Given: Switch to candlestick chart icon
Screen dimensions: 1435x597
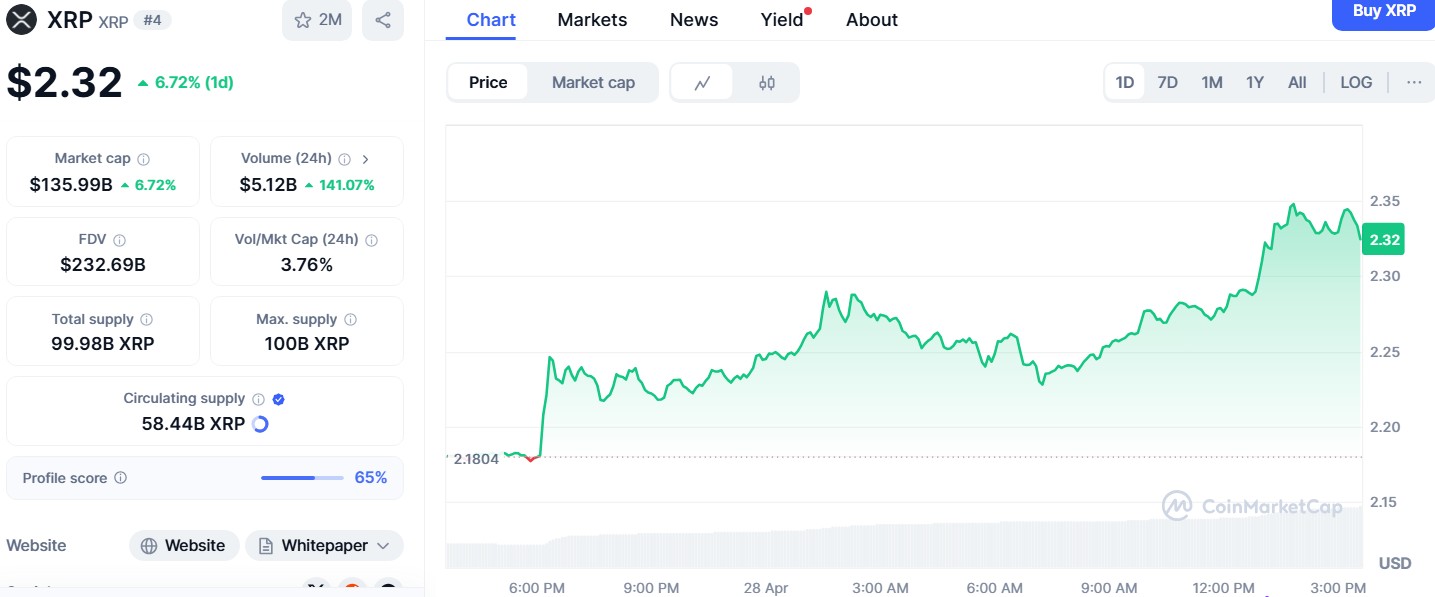Looking at the screenshot, I should tap(767, 83).
